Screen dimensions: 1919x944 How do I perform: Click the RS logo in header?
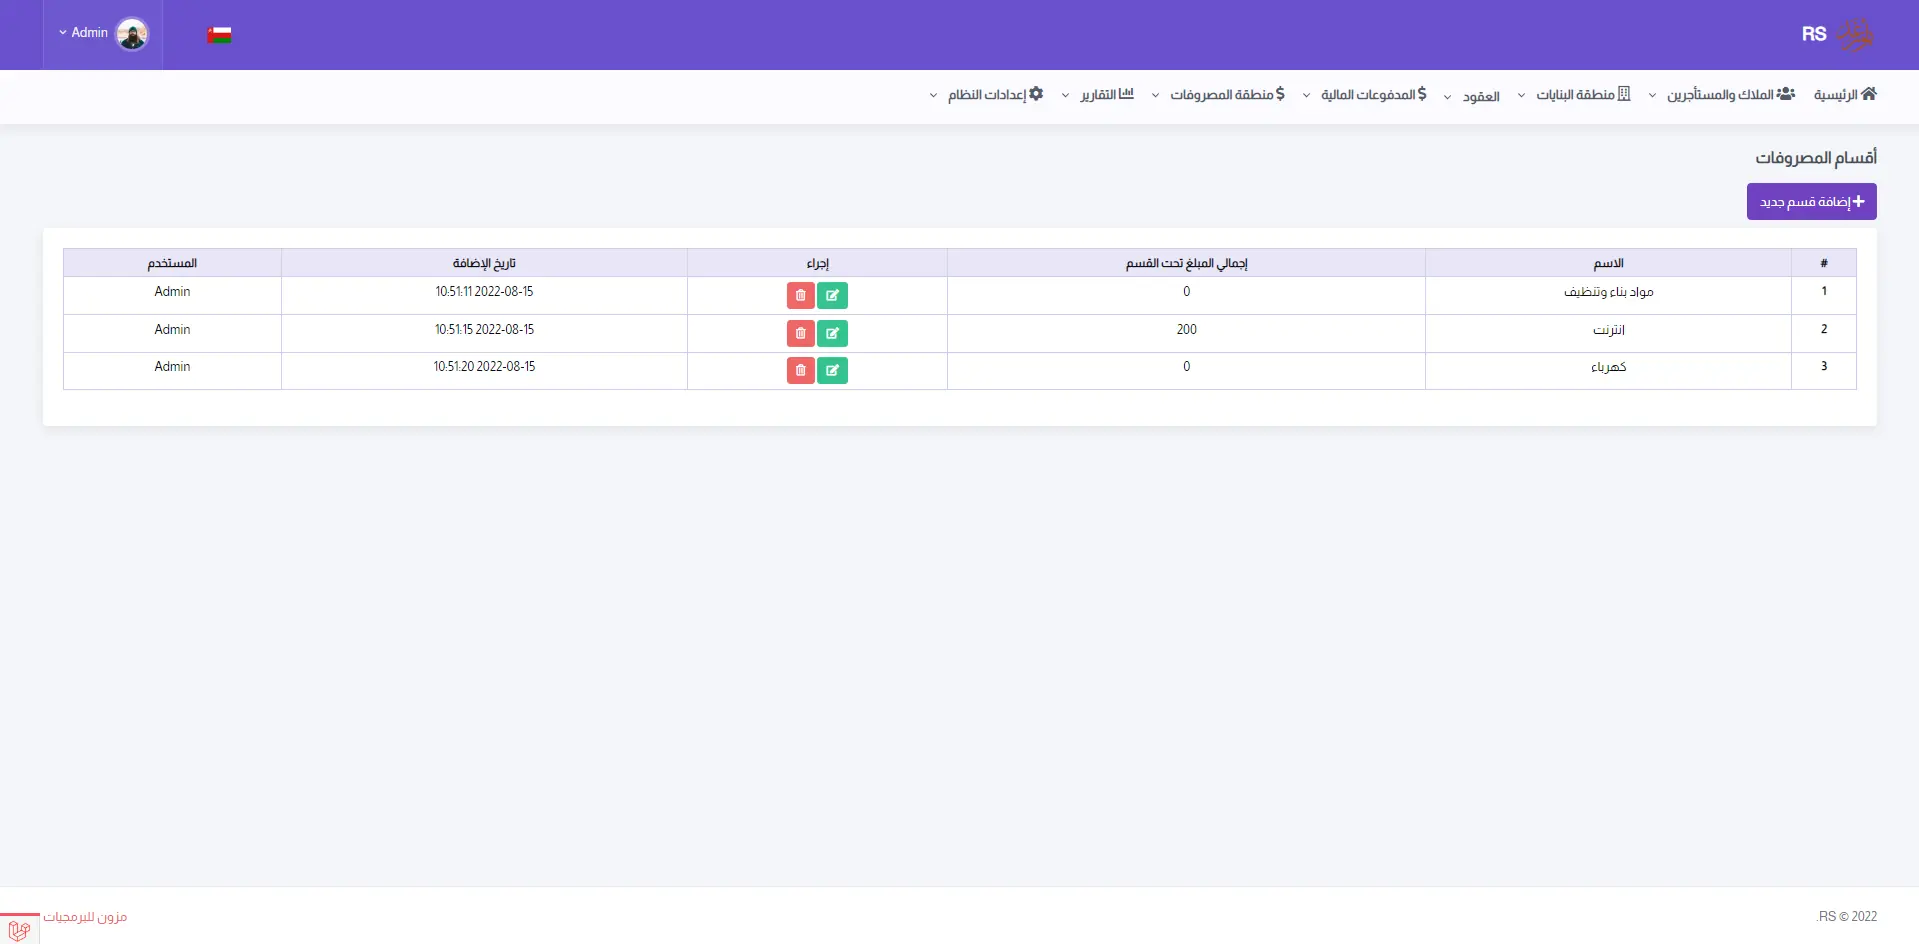[x=1837, y=35]
